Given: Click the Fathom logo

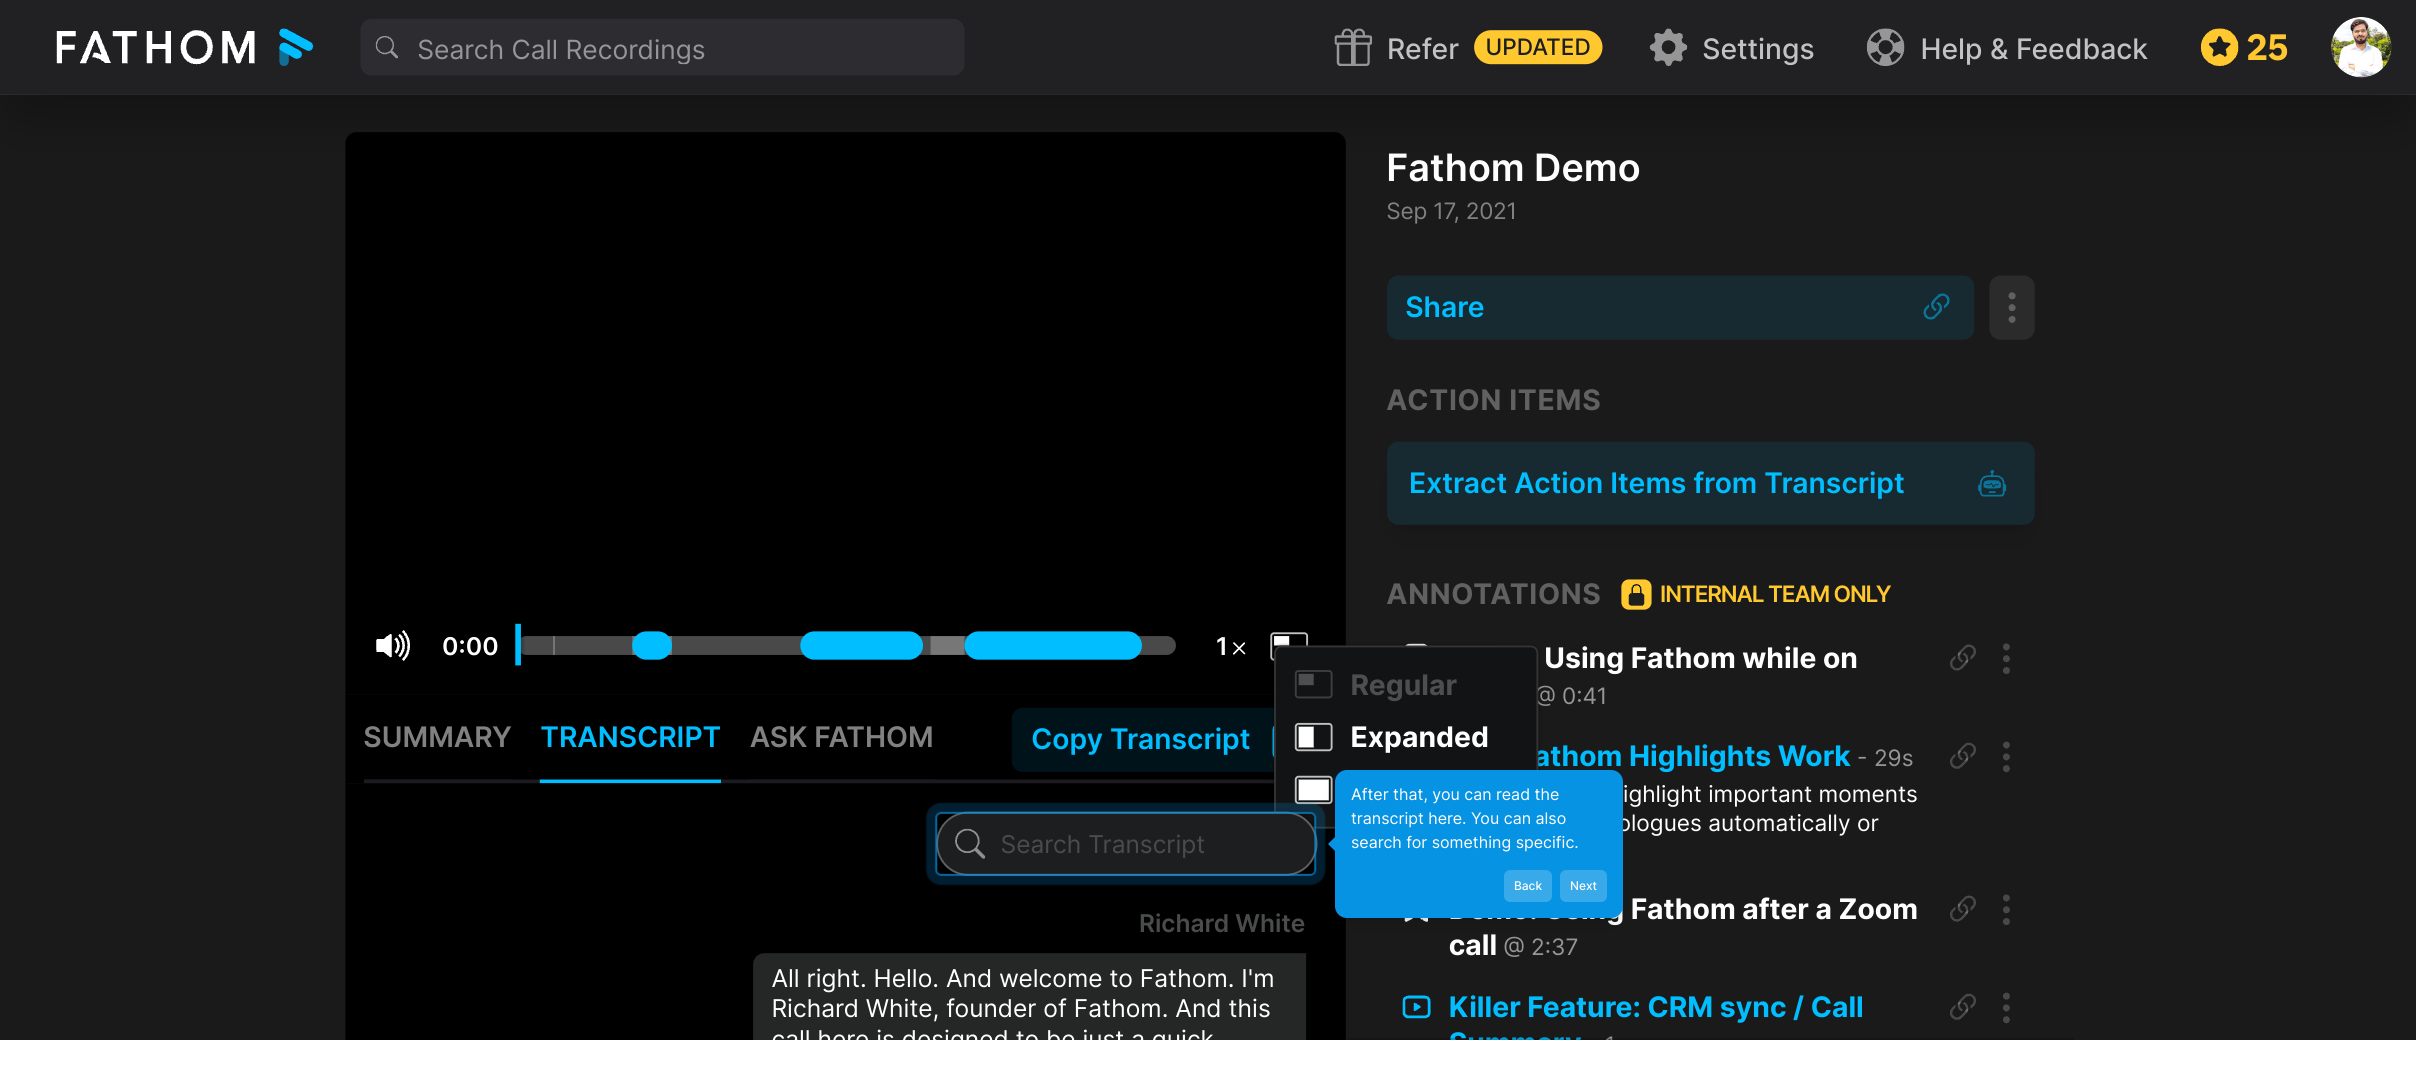Looking at the screenshot, I should click(184, 47).
